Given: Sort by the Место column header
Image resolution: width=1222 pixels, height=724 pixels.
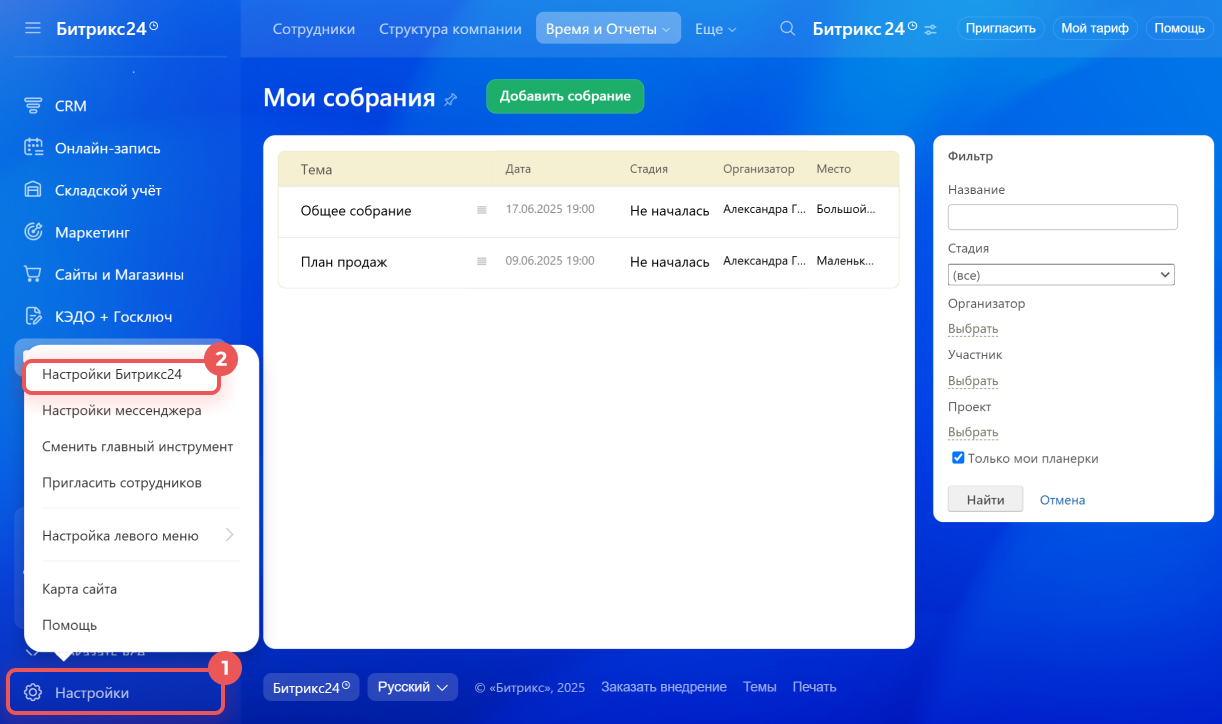Looking at the screenshot, I should (833, 169).
